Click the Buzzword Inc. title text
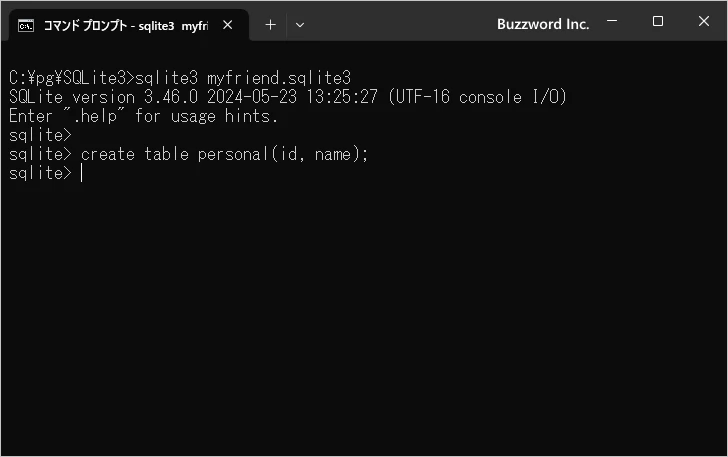The width and height of the screenshot is (728, 457). tap(543, 24)
